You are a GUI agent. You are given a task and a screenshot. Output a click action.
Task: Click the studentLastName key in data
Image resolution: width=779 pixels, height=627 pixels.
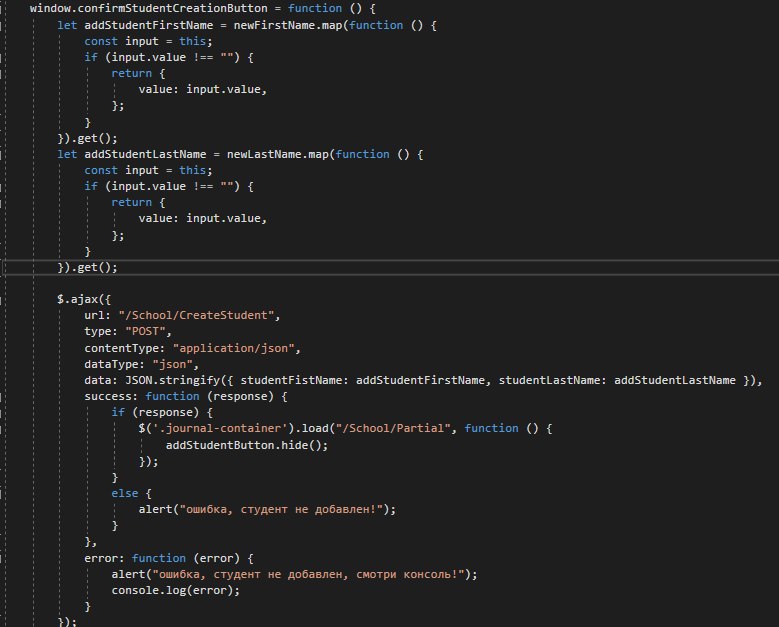[x=549, y=380]
